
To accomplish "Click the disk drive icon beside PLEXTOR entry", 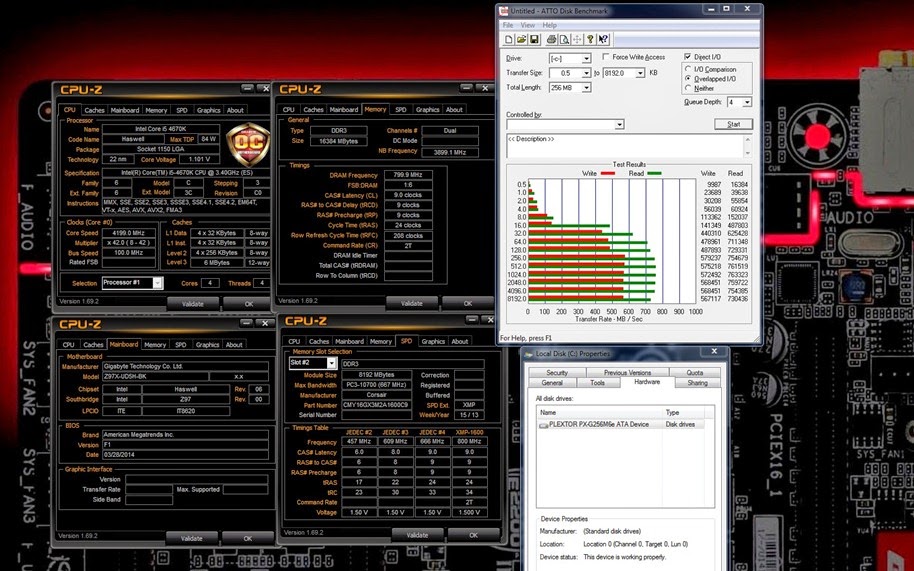I will (543, 425).
